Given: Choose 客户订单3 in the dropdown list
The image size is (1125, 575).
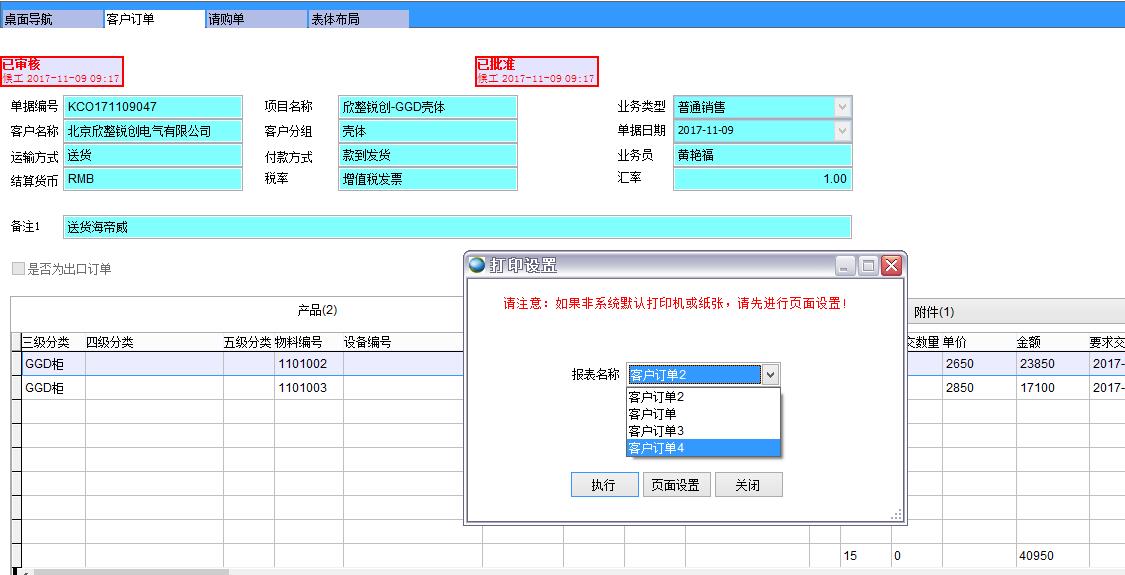Looking at the screenshot, I should tap(656, 431).
